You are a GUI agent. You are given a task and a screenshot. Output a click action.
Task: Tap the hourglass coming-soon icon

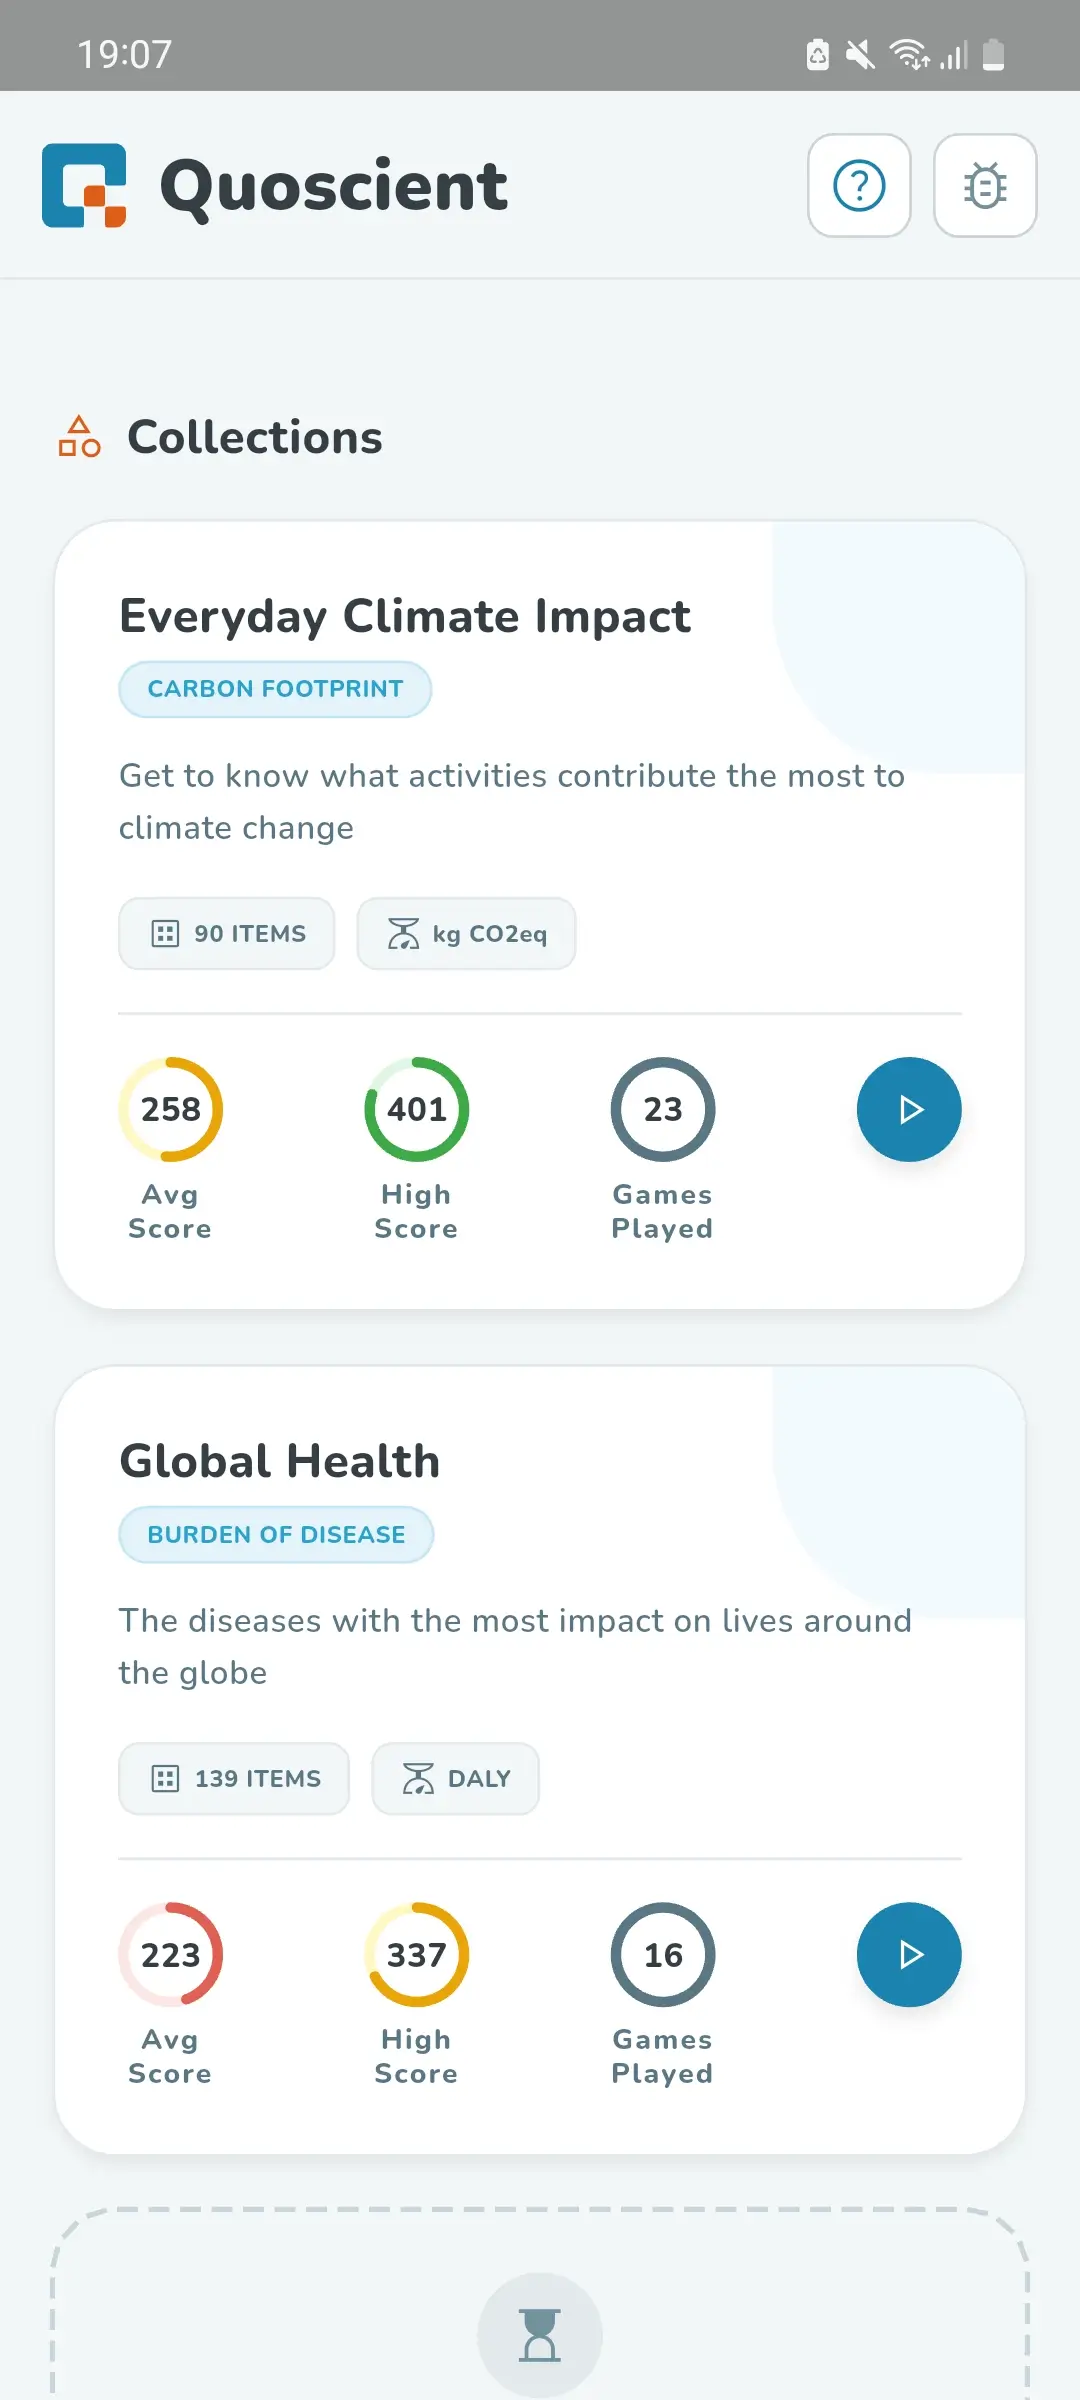click(540, 2335)
